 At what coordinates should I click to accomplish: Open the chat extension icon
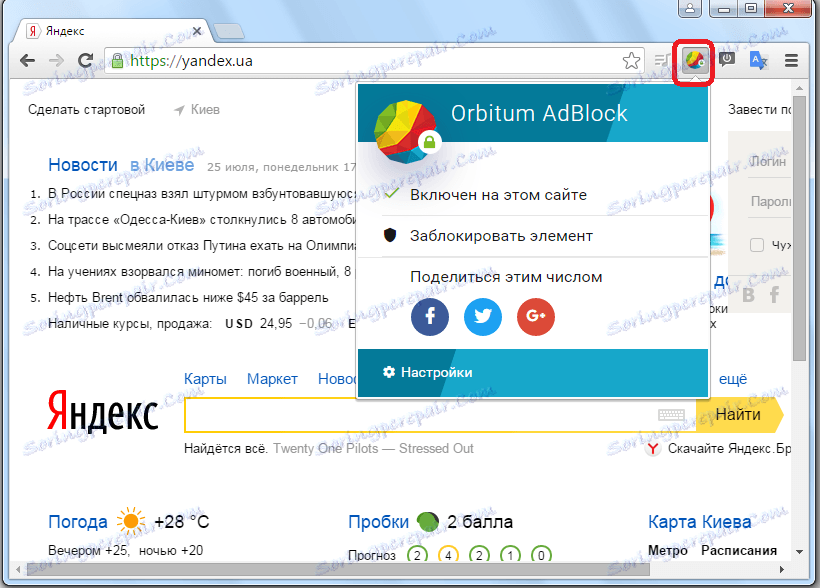coord(727,60)
